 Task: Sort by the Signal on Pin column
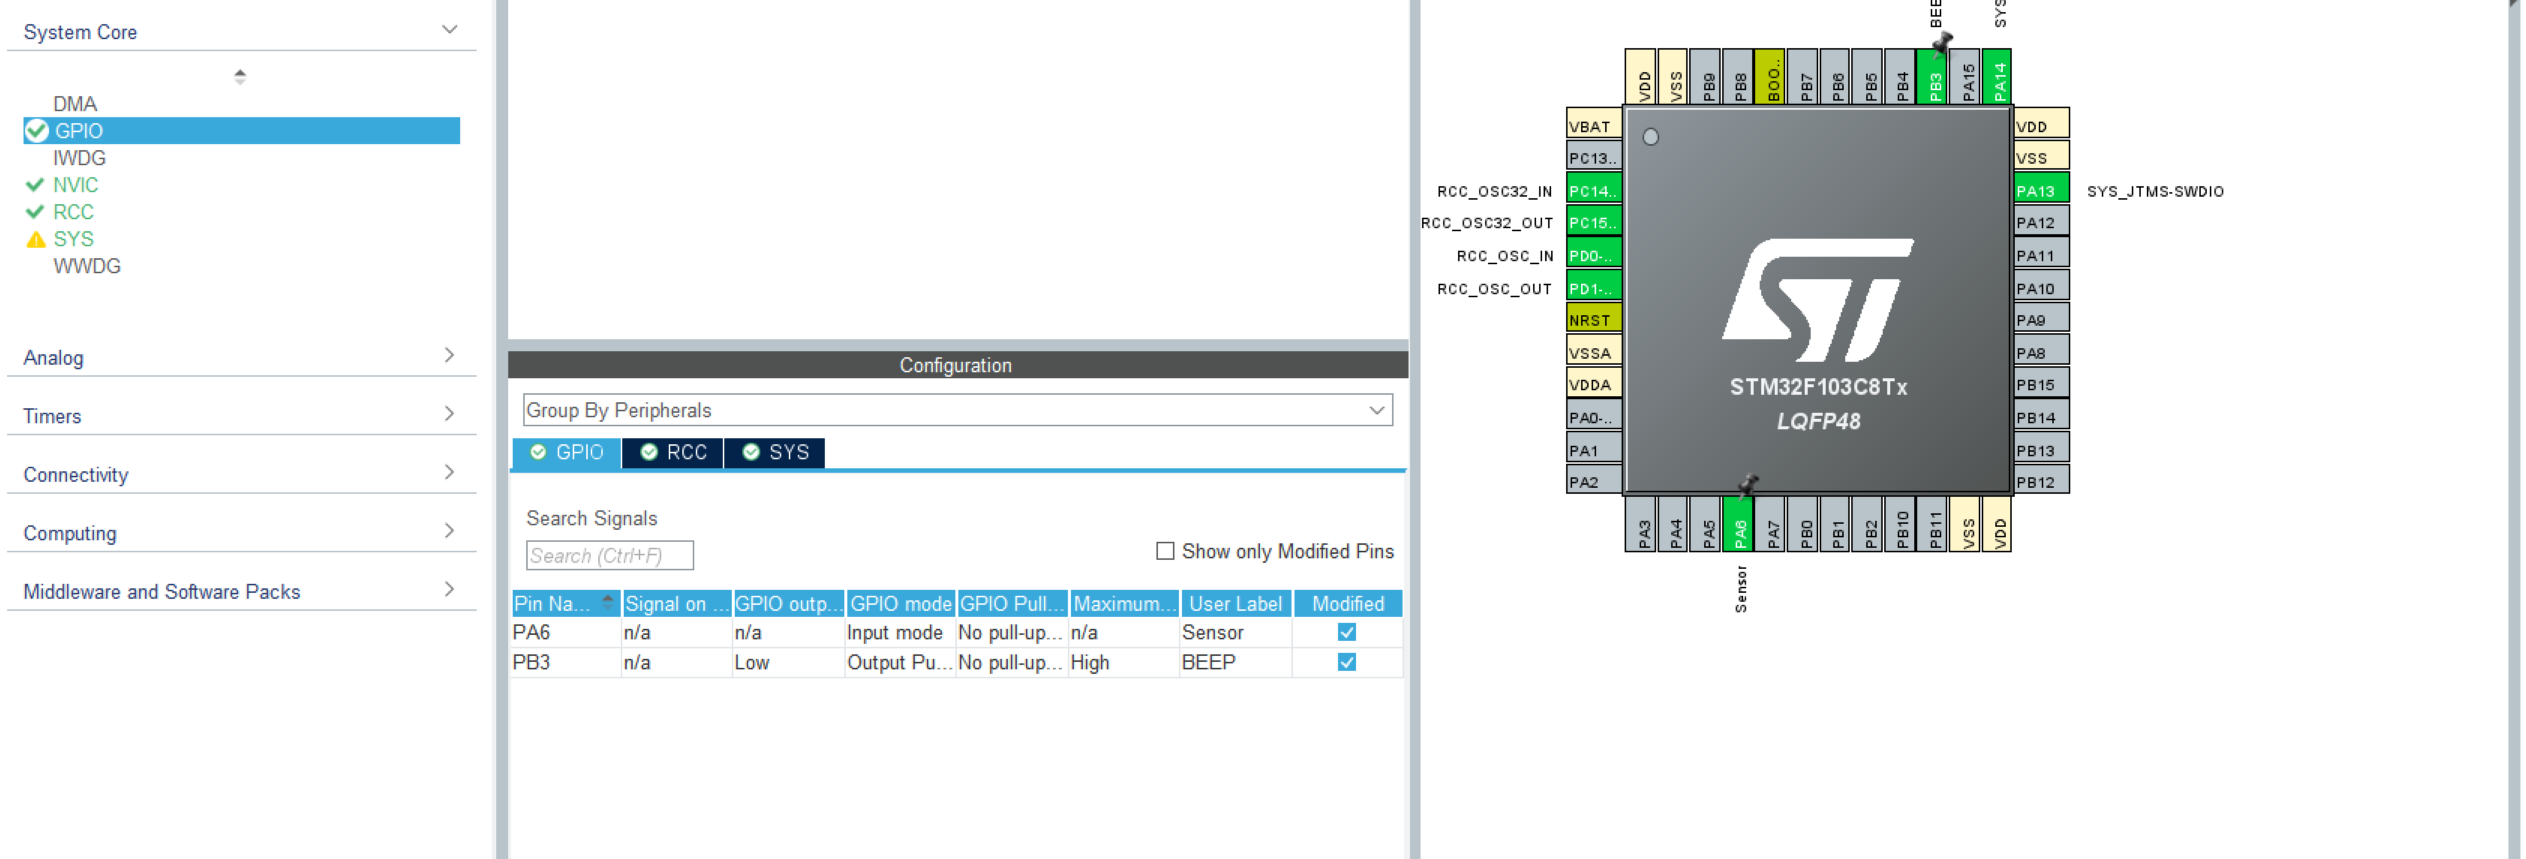pos(677,604)
